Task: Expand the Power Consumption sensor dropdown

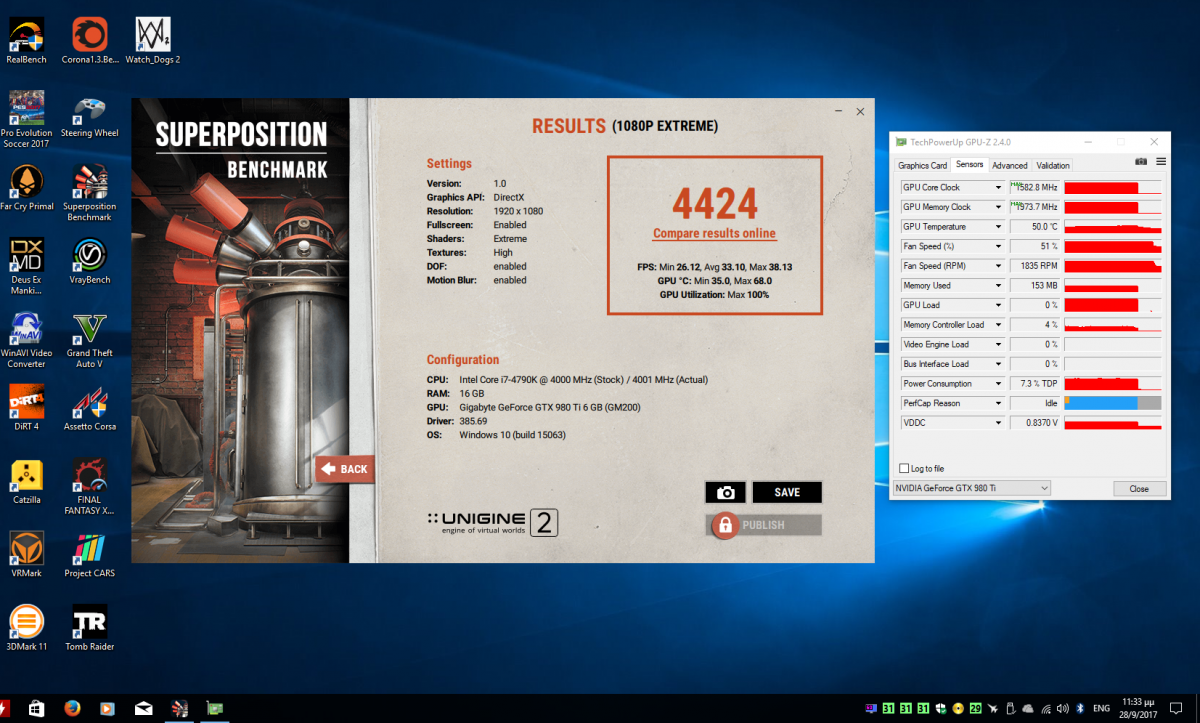Action: coord(997,384)
